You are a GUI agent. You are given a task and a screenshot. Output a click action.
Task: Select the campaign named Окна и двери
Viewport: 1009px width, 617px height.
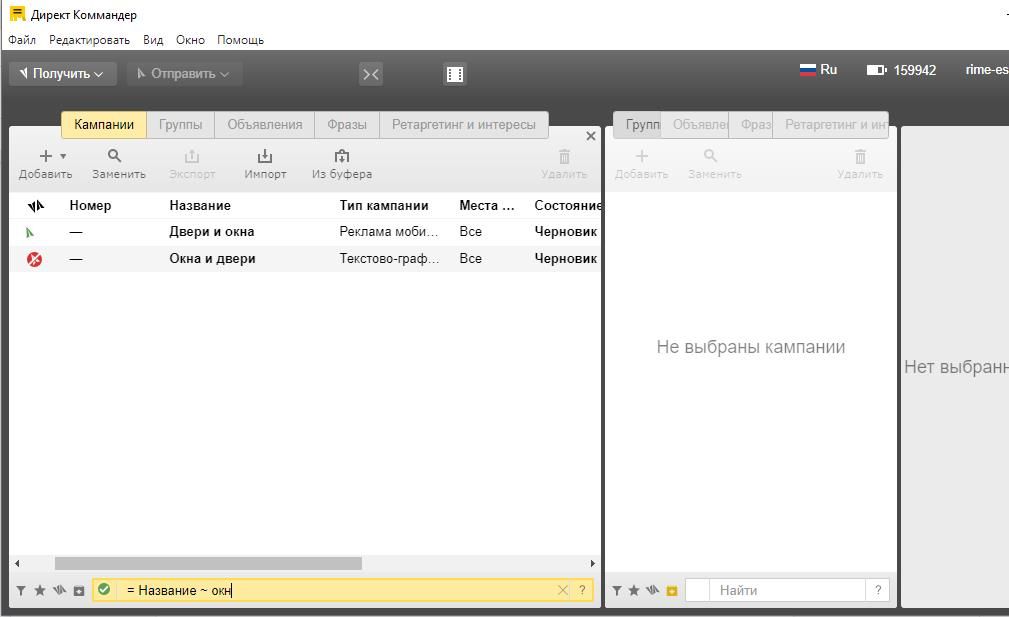212,259
